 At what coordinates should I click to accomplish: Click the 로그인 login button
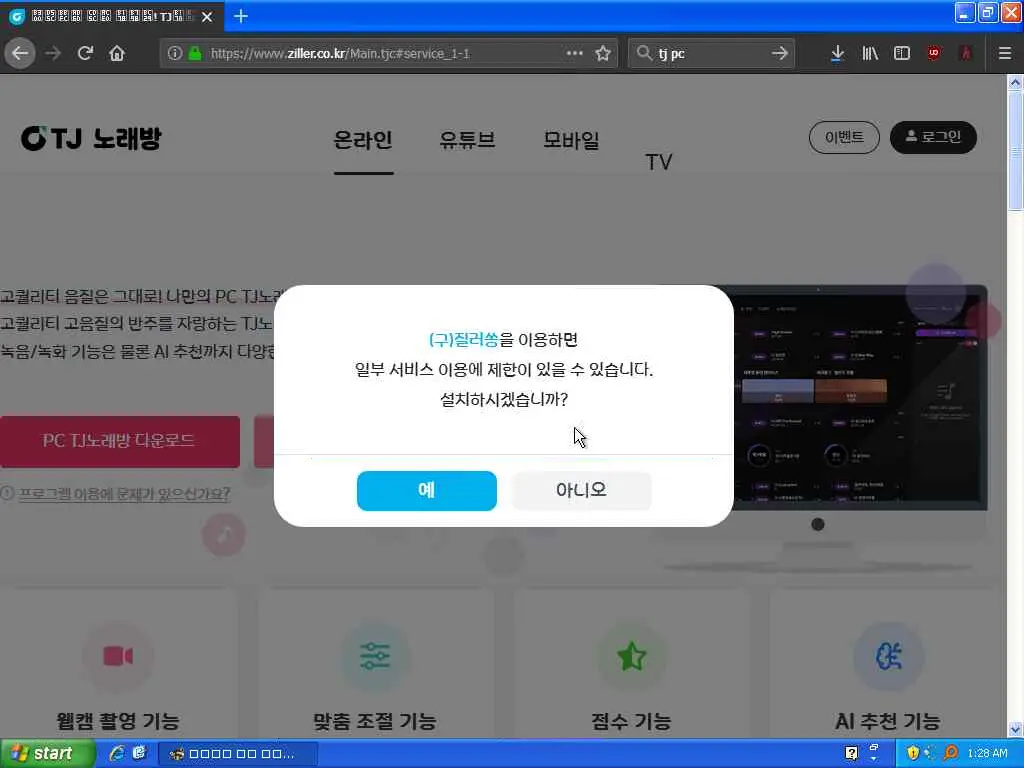coord(933,137)
